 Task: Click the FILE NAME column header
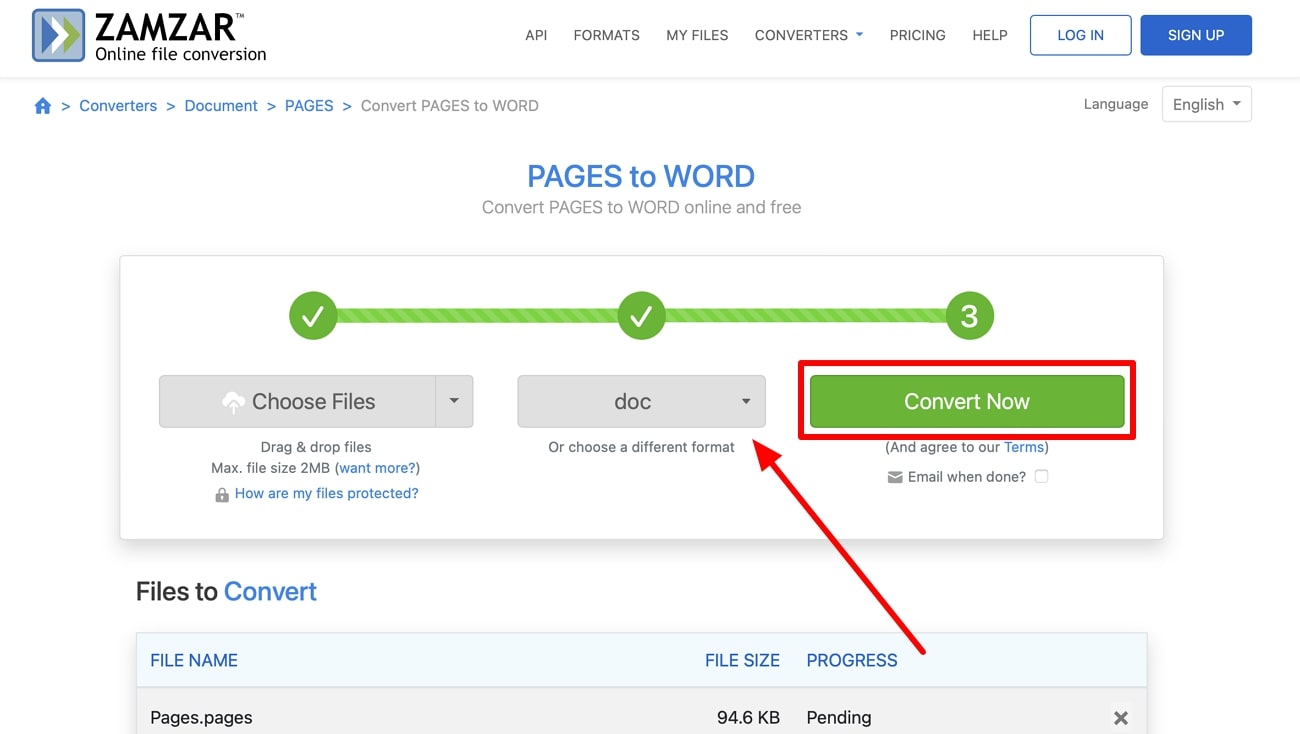point(194,661)
